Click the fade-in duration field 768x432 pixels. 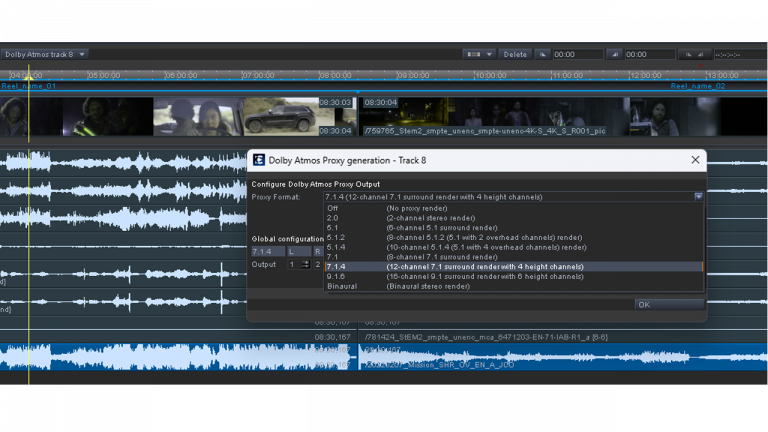[x=577, y=54]
